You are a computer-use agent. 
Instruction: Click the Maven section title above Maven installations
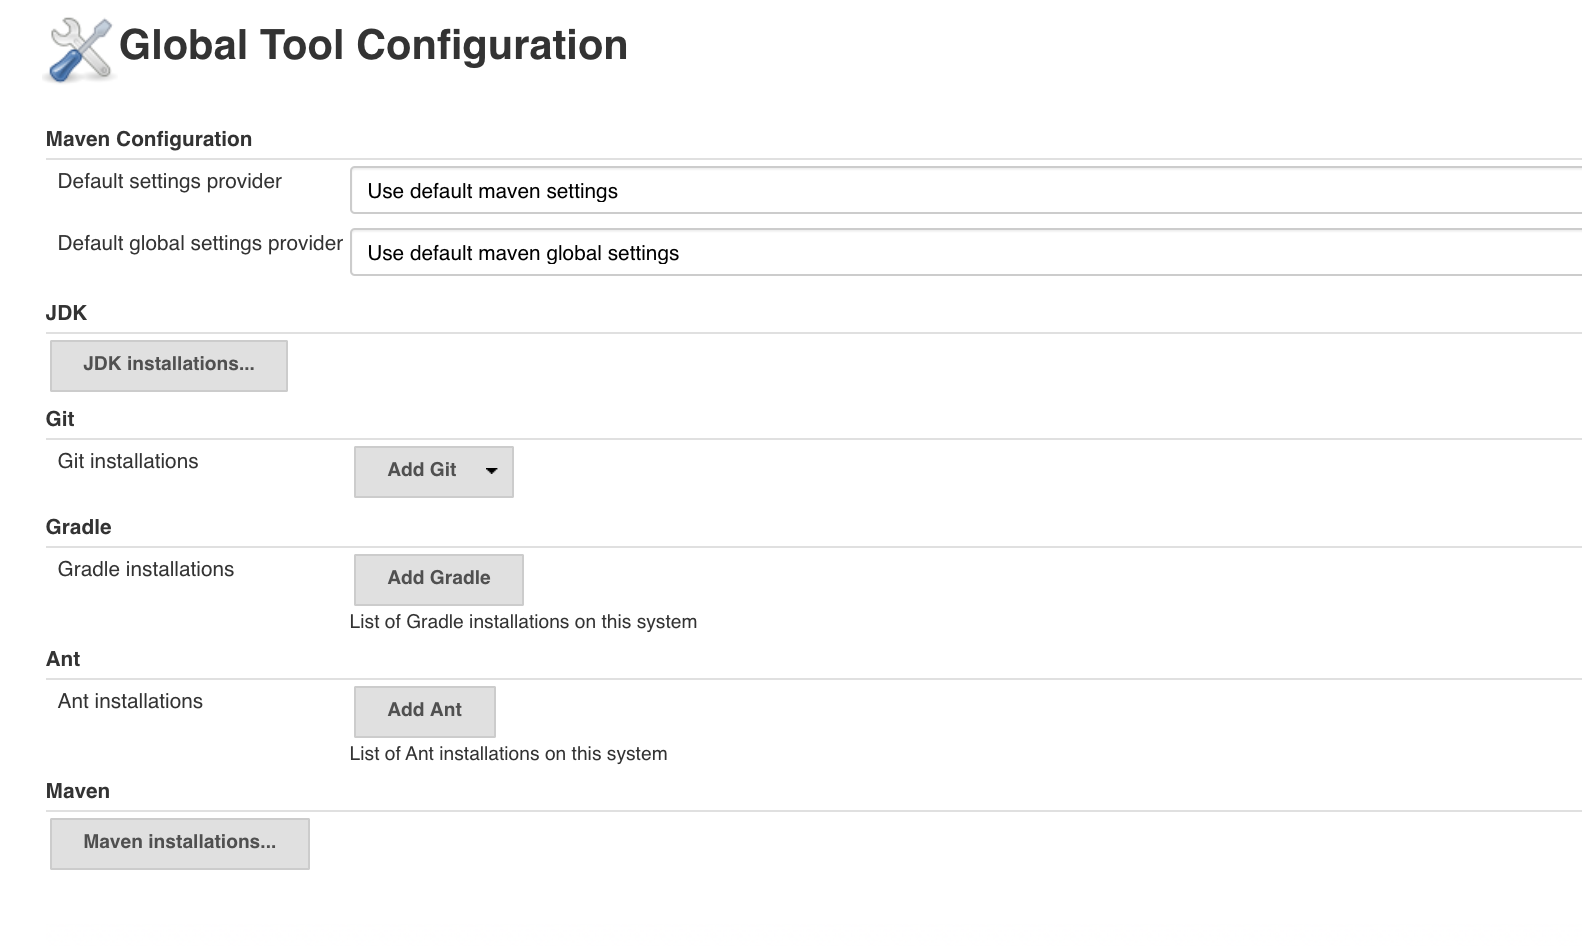[78, 791]
